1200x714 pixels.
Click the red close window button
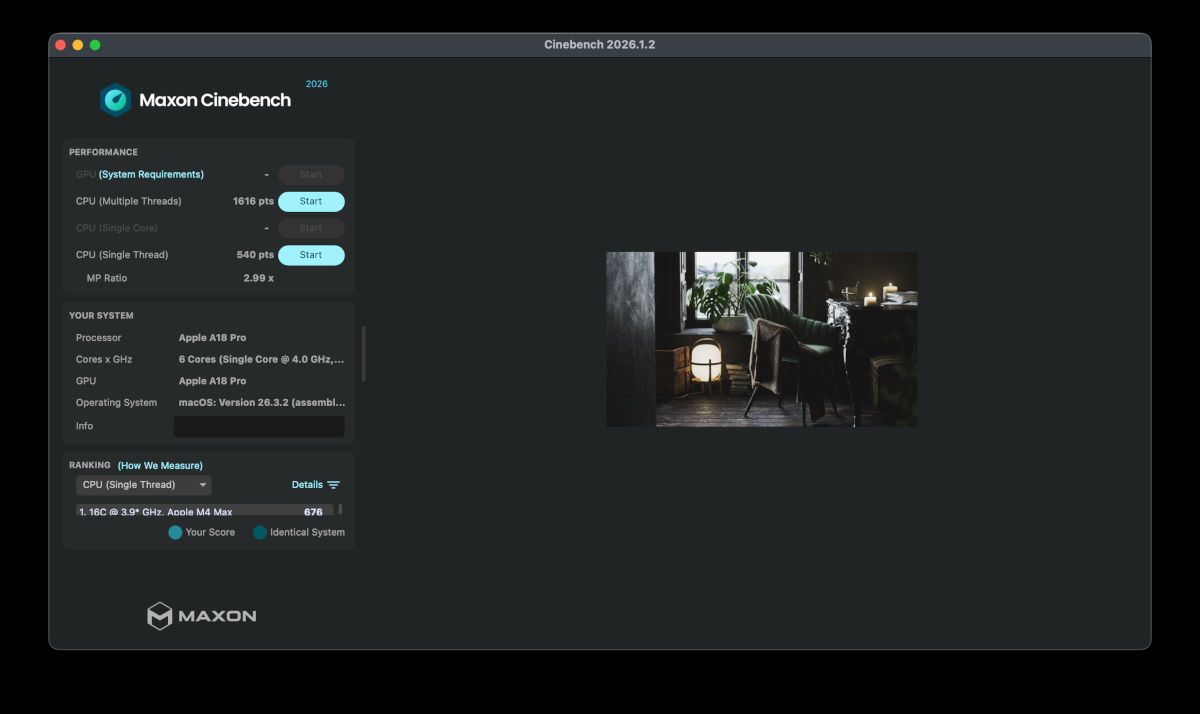(x=61, y=45)
